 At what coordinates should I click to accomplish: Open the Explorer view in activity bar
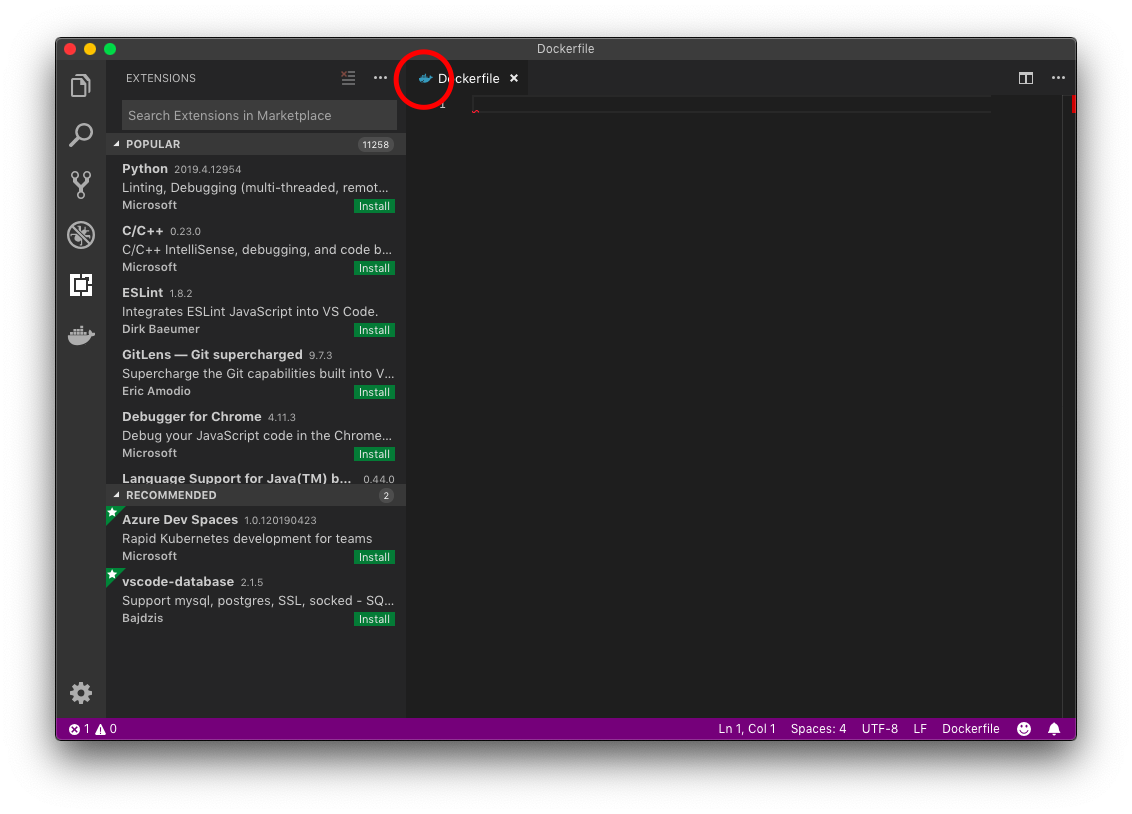coord(81,86)
